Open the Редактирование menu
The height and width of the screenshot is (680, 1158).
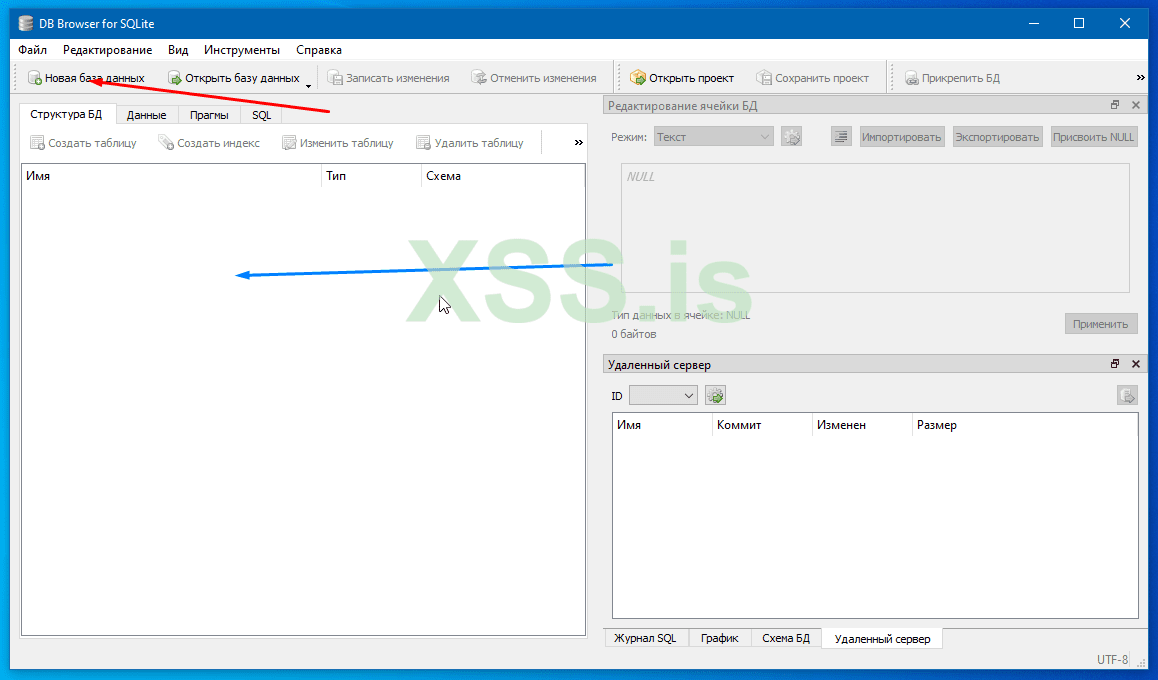pyautogui.click(x=108, y=49)
